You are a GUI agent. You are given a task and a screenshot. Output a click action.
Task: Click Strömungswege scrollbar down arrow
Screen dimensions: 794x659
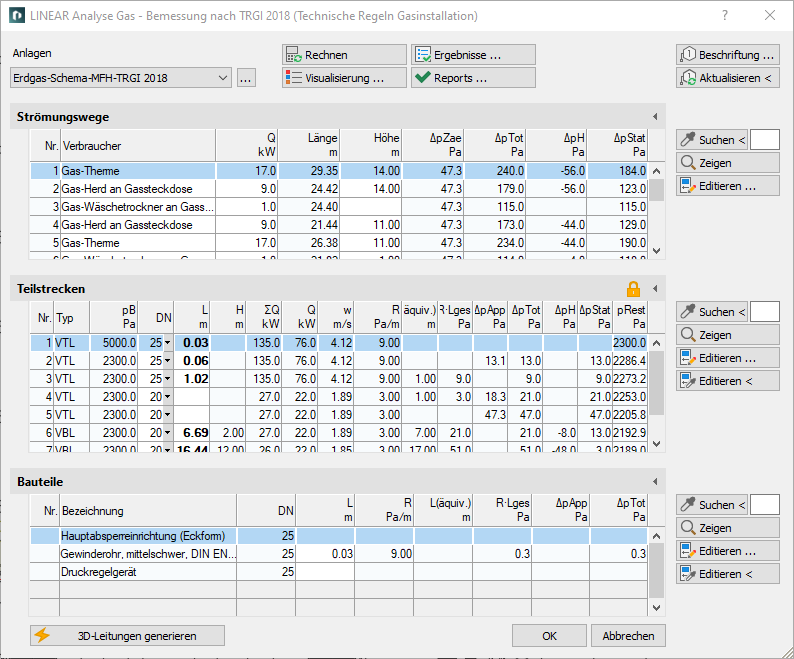pos(657,251)
